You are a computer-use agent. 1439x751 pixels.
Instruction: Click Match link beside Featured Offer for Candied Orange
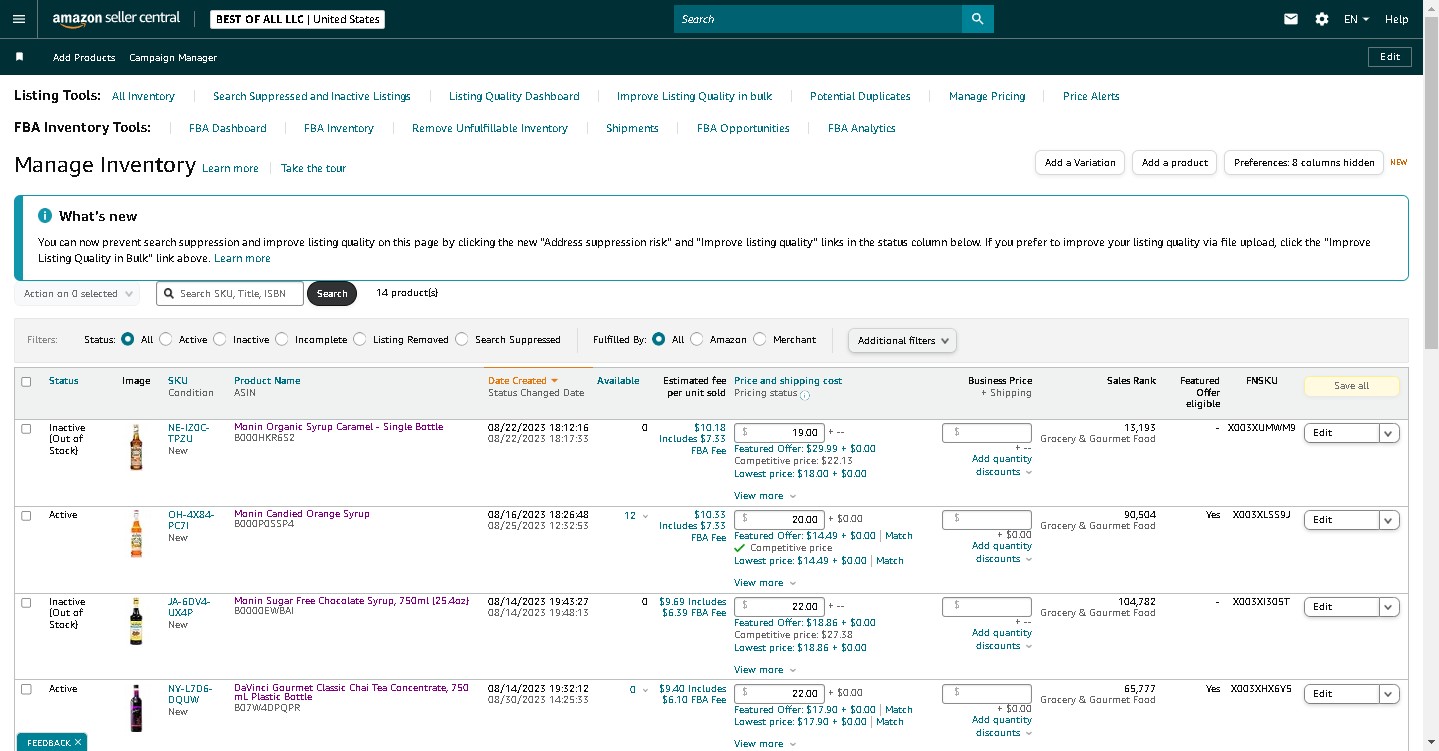899,535
